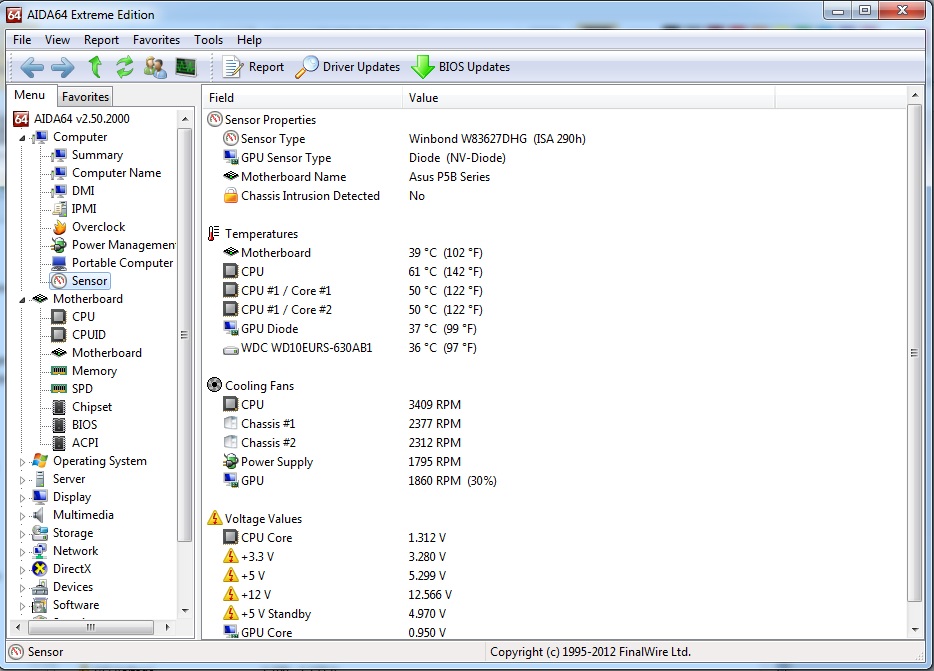Click the tree pane horizontal scrollbar
The image size is (934, 671).
[x=91, y=627]
